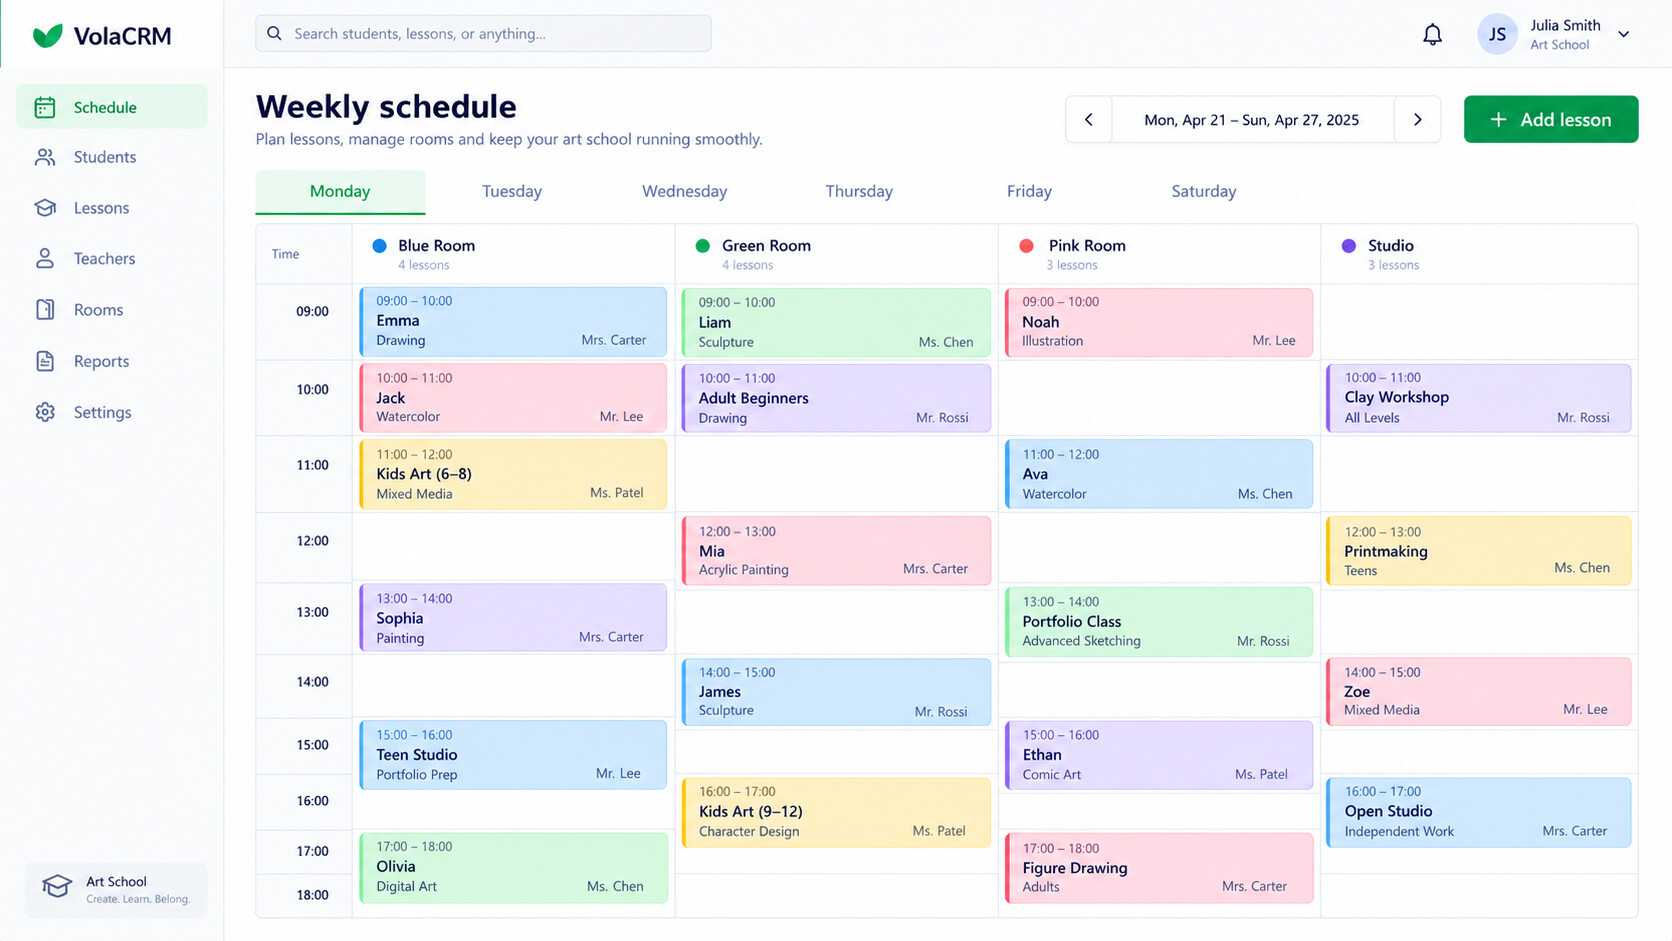This screenshot has width=1672, height=941.
Task: Click the Blue Room color dot
Action: pos(379,246)
